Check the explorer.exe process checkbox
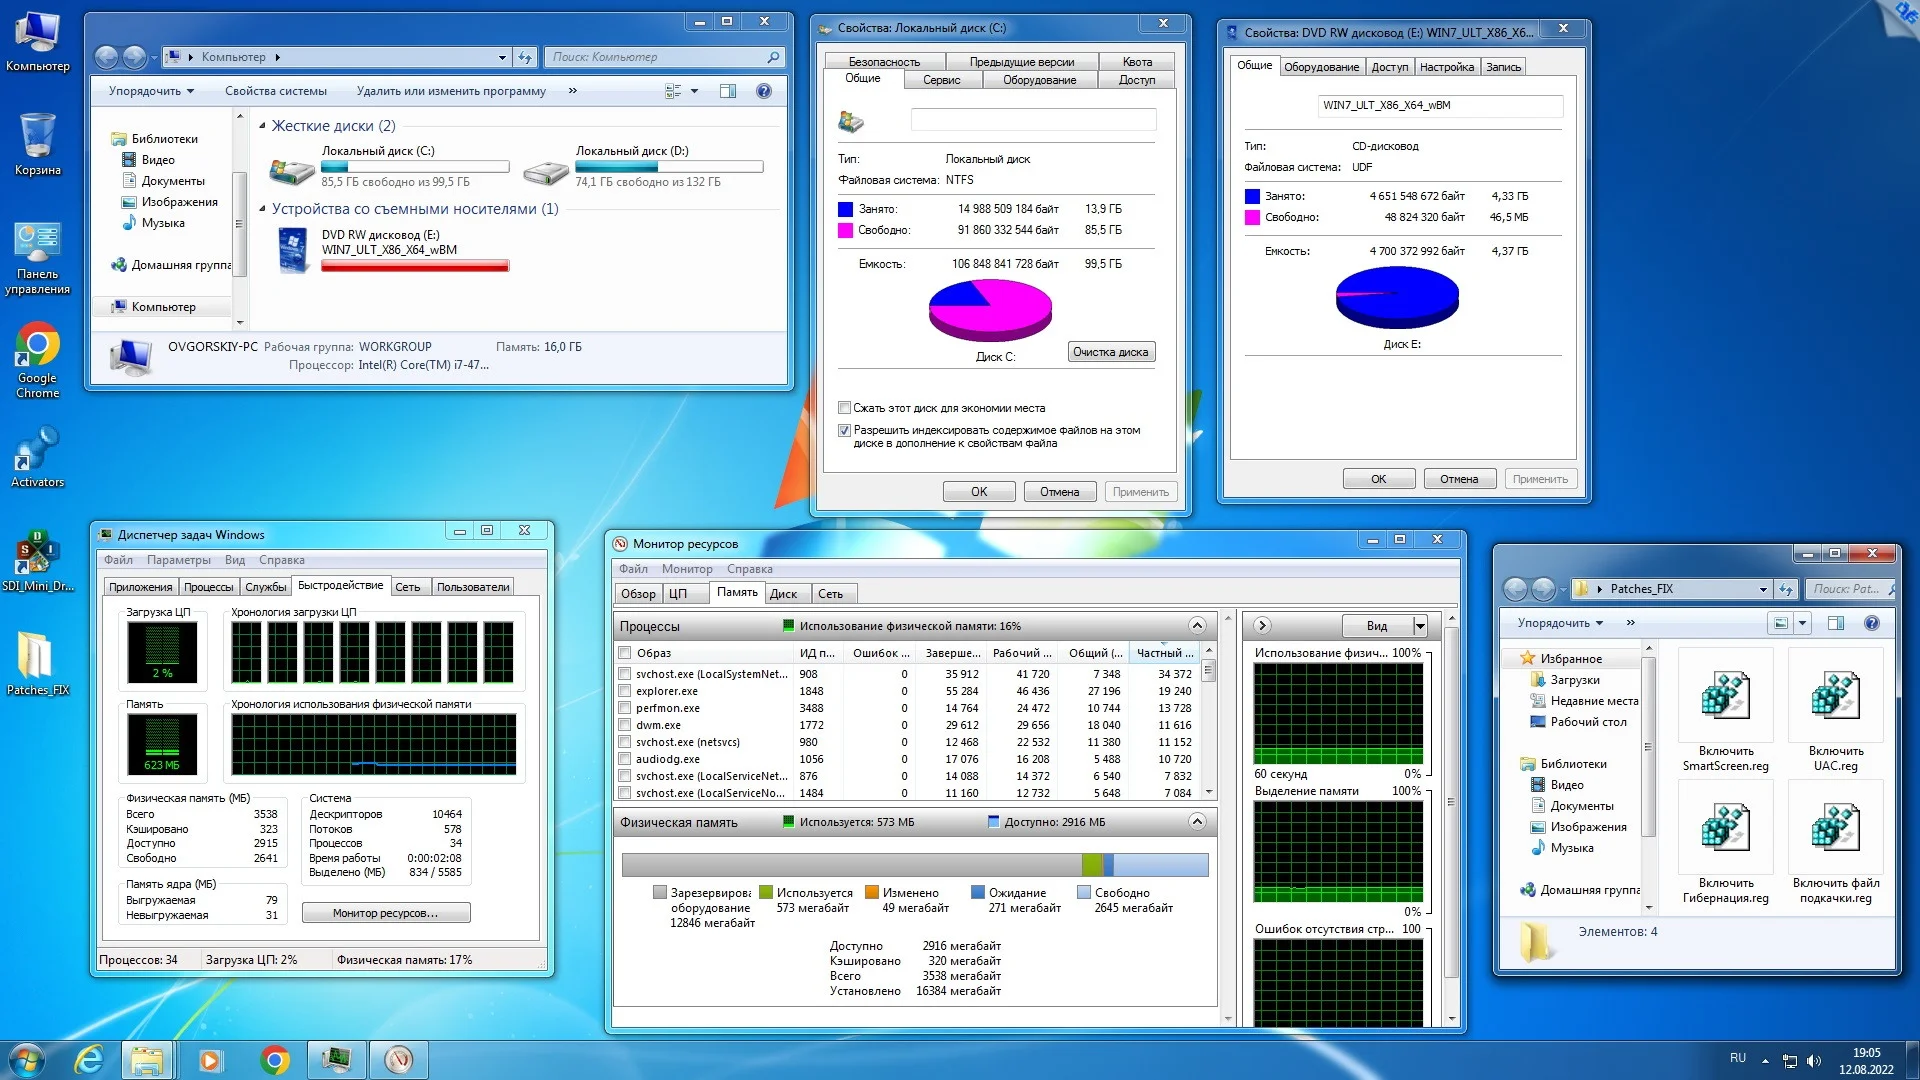 click(625, 691)
